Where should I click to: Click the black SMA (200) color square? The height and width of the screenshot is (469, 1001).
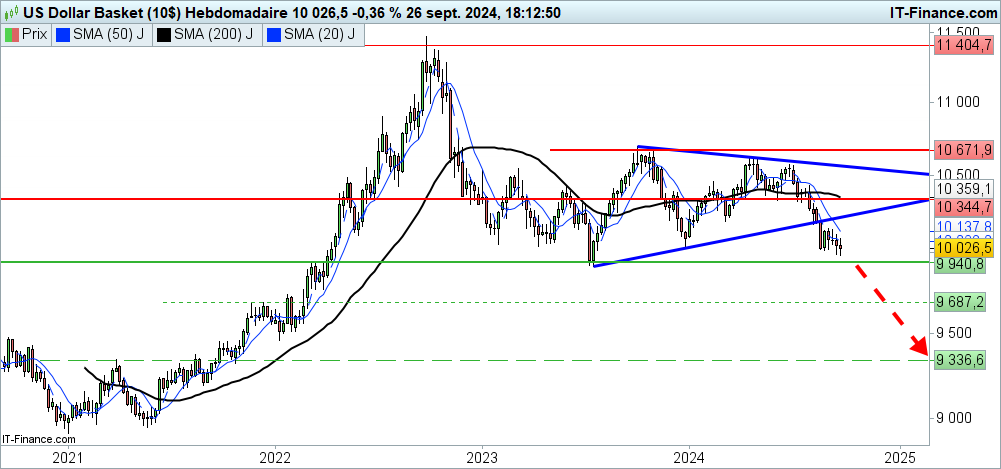[165, 35]
